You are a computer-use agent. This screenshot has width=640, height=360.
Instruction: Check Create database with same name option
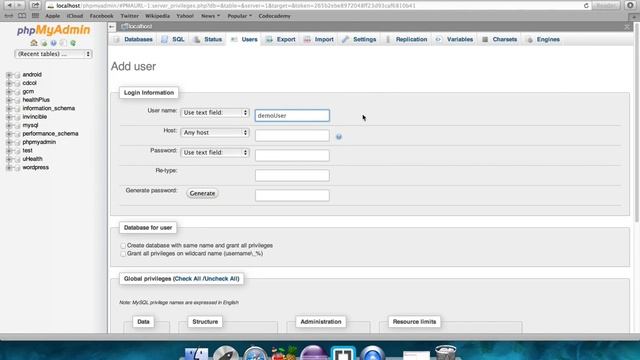click(123, 246)
